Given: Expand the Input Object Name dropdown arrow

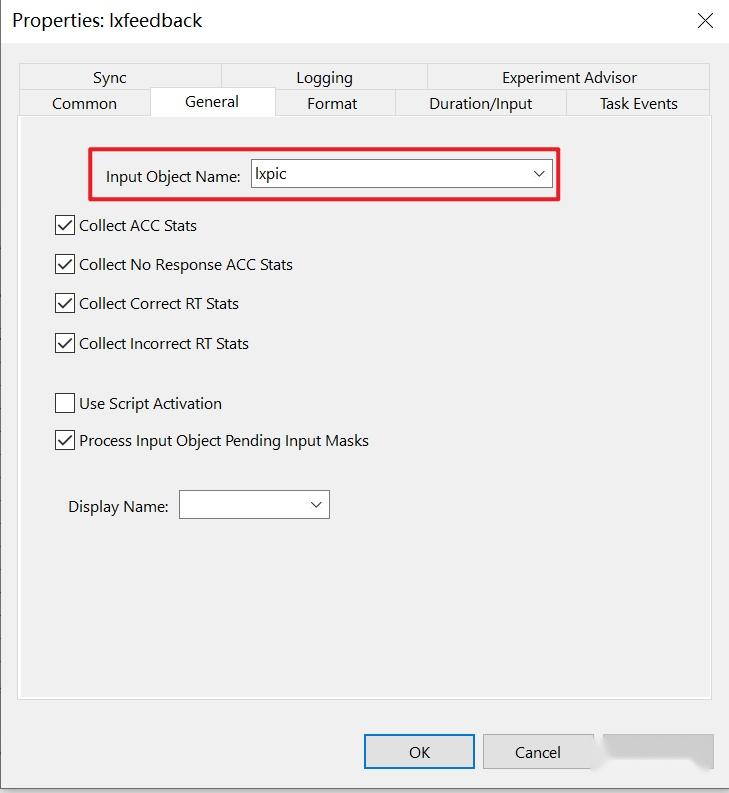Looking at the screenshot, I should click(x=539, y=173).
